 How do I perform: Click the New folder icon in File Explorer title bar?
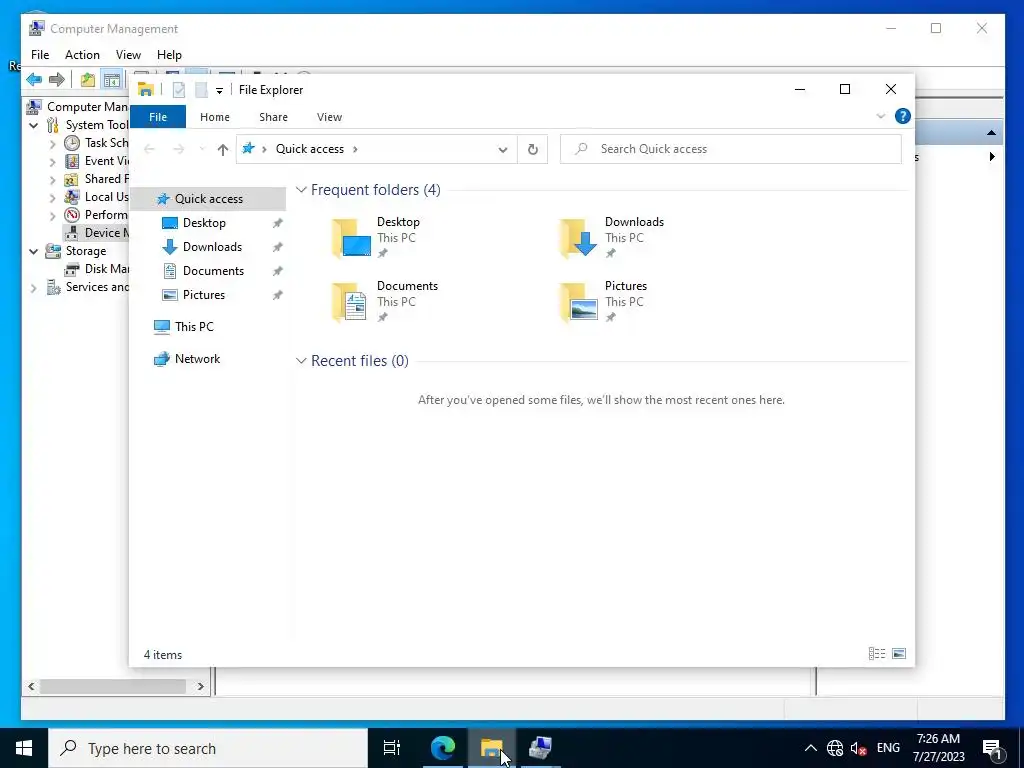[200, 90]
